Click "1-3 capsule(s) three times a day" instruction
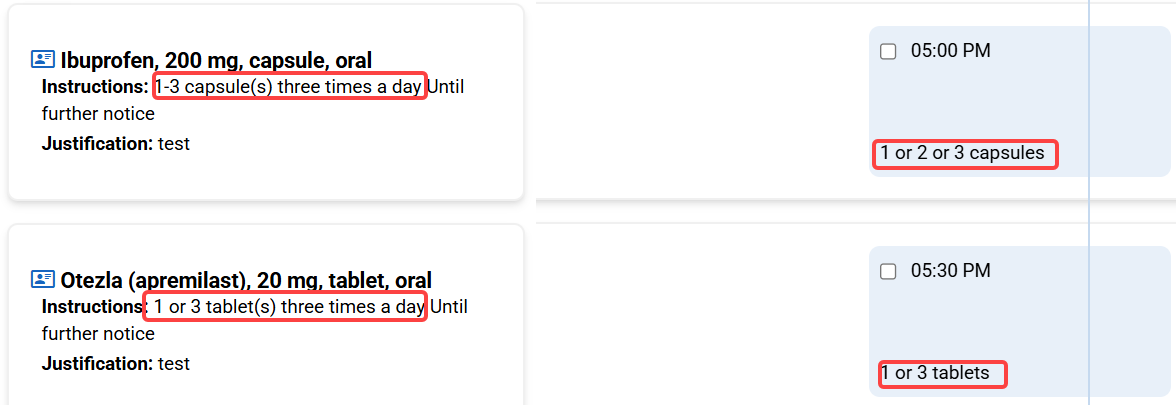The image size is (1176, 405). pos(289,87)
